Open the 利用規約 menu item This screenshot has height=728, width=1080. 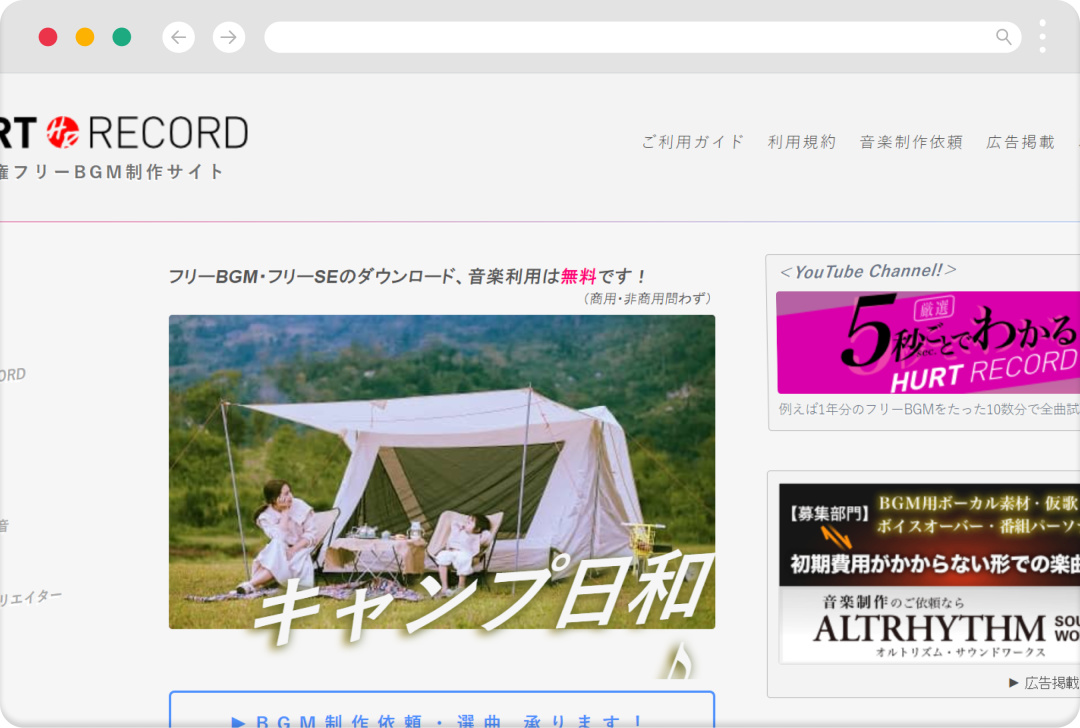pyautogui.click(x=802, y=142)
